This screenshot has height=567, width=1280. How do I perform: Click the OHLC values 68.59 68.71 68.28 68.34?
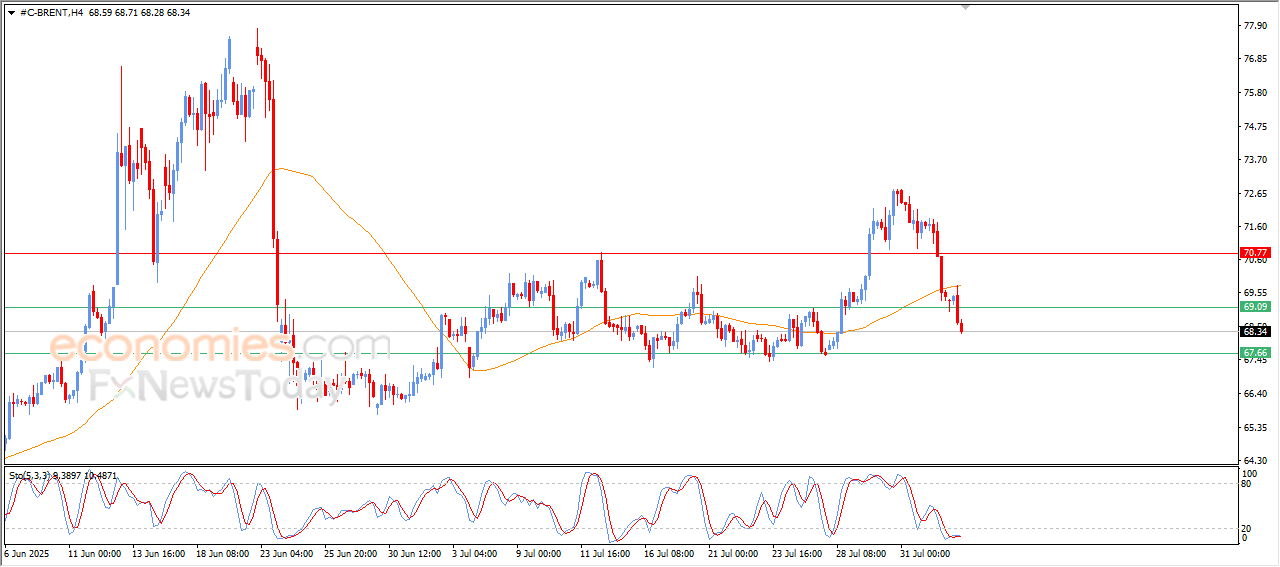tap(139, 13)
